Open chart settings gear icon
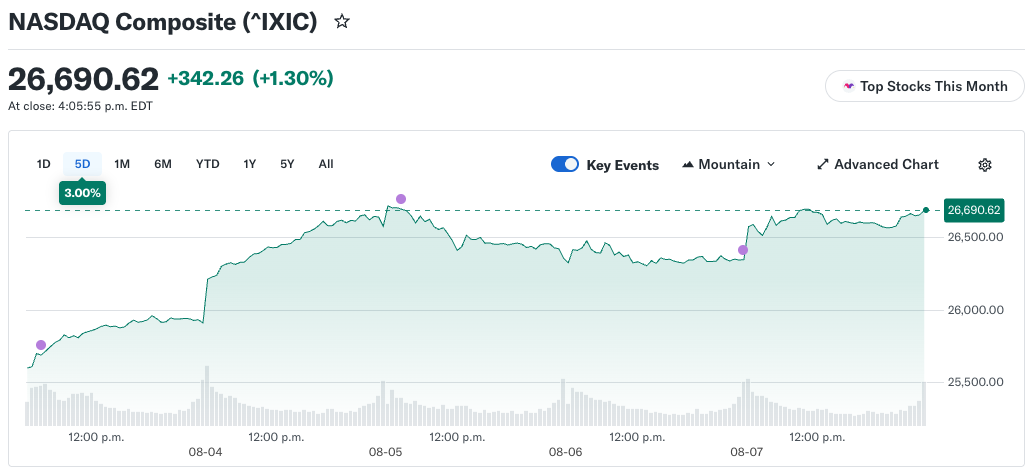 click(985, 165)
